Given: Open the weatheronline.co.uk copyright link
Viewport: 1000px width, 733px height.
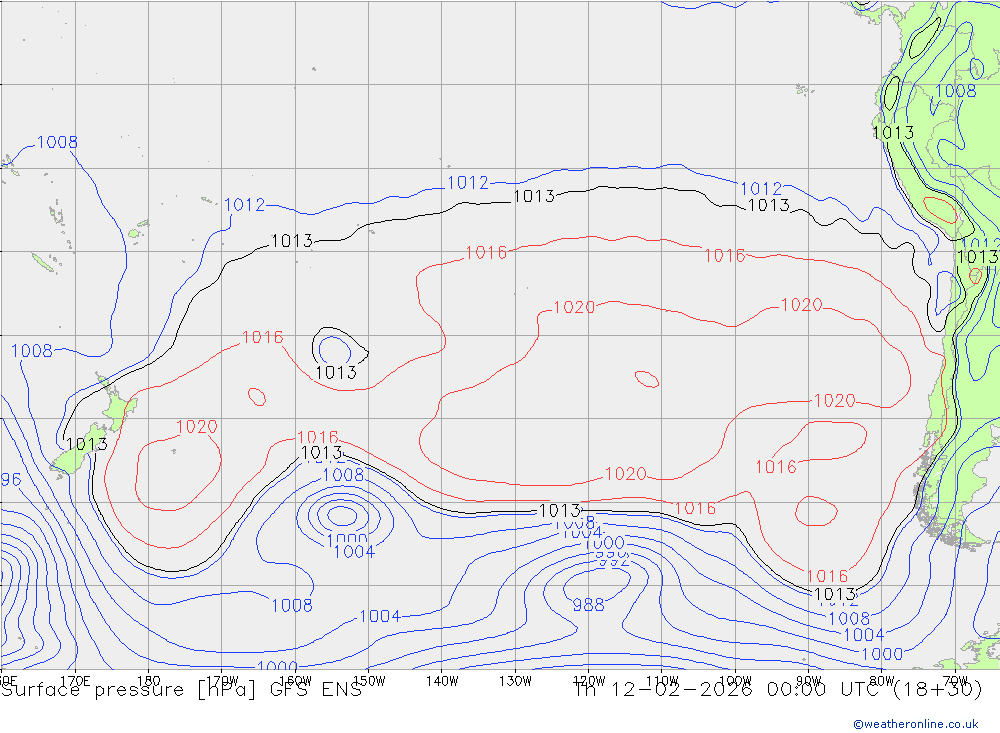Looking at the screenshot, I should coord(916,724).
